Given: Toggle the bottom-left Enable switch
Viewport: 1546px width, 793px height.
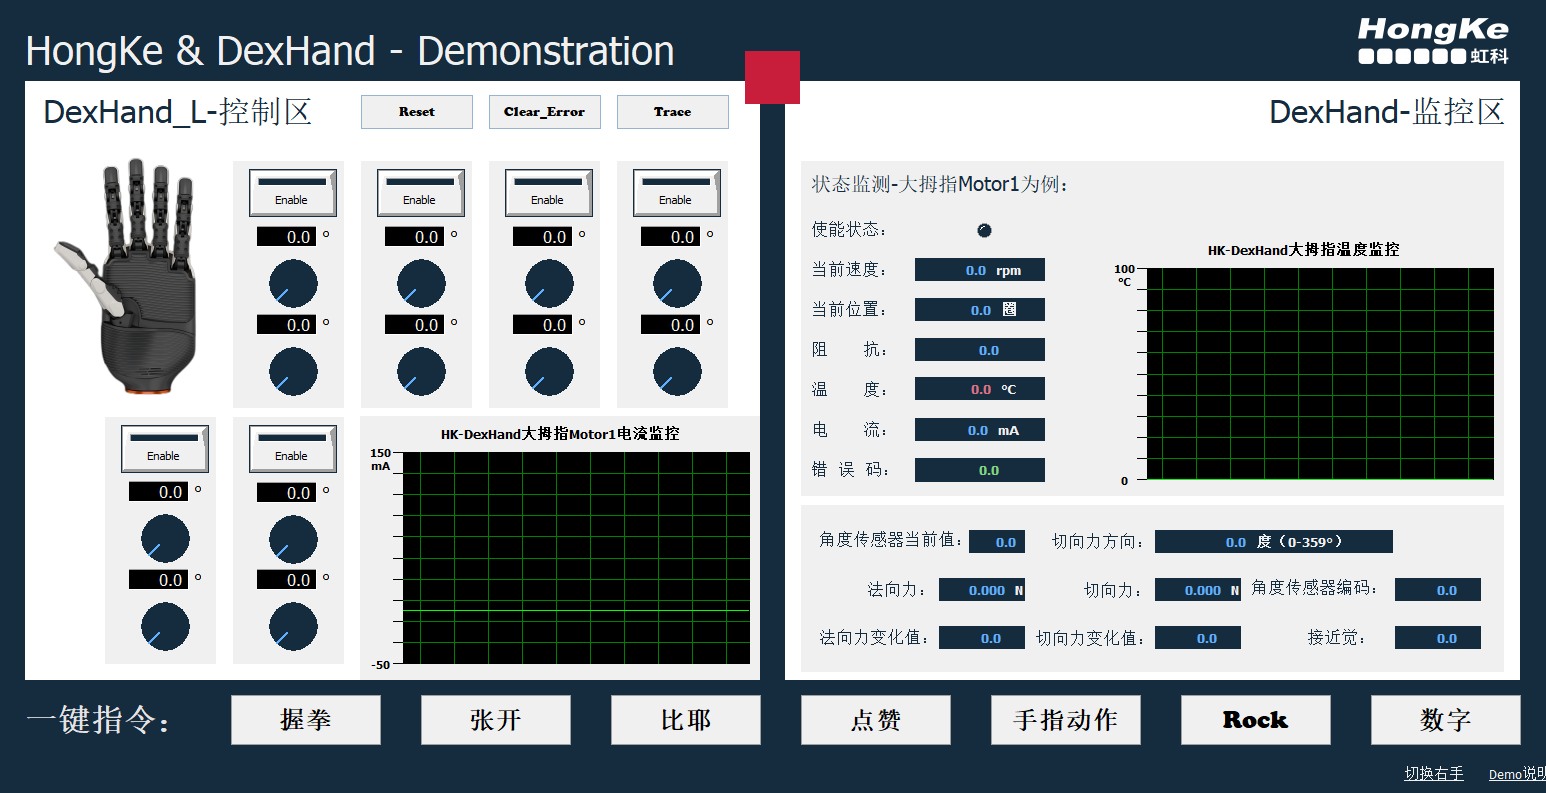Looking at the screenshot, I should (x=163, y=448).
